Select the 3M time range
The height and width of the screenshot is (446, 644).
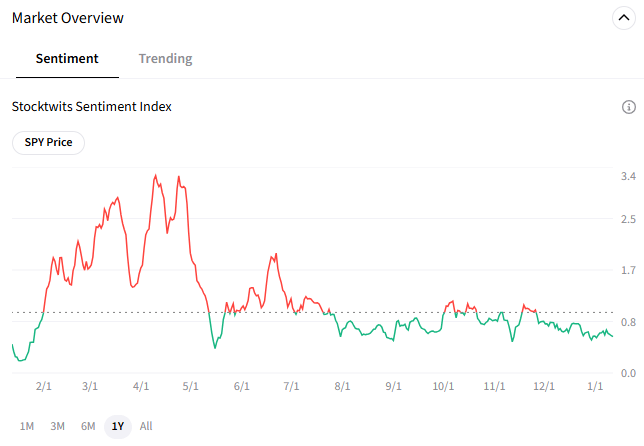point(58,426)
